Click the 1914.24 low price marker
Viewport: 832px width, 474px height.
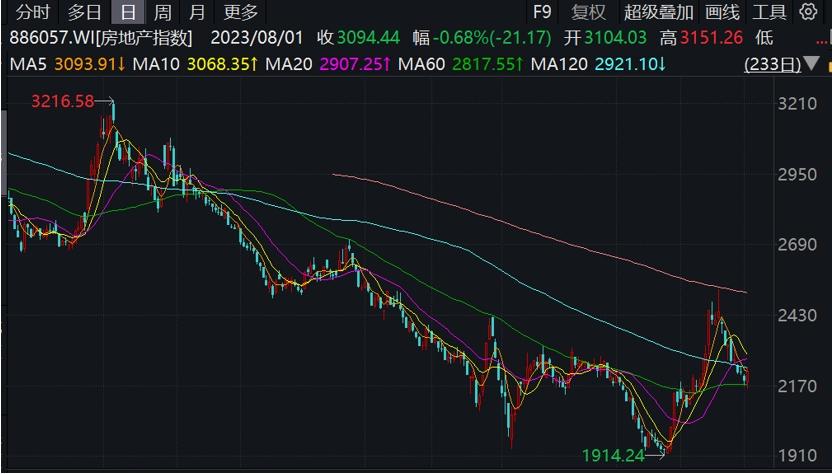[615, 455]
